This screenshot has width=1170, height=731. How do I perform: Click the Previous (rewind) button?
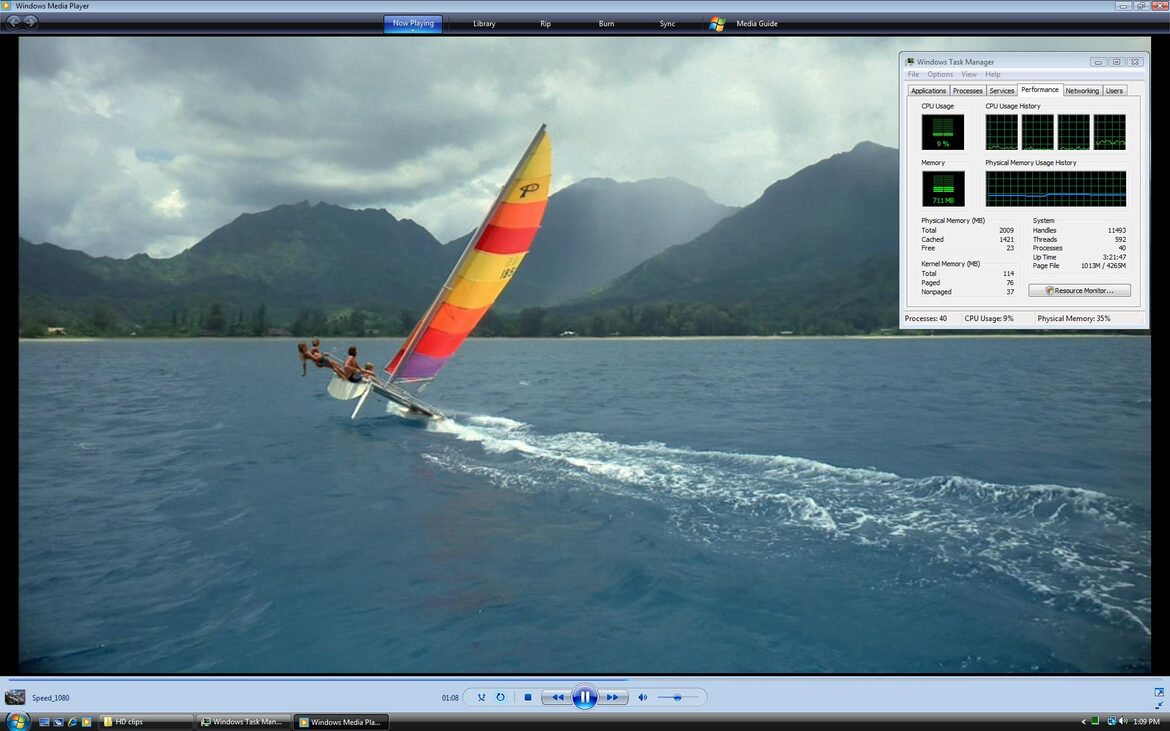pyautogui.click(x=557, y=697)
